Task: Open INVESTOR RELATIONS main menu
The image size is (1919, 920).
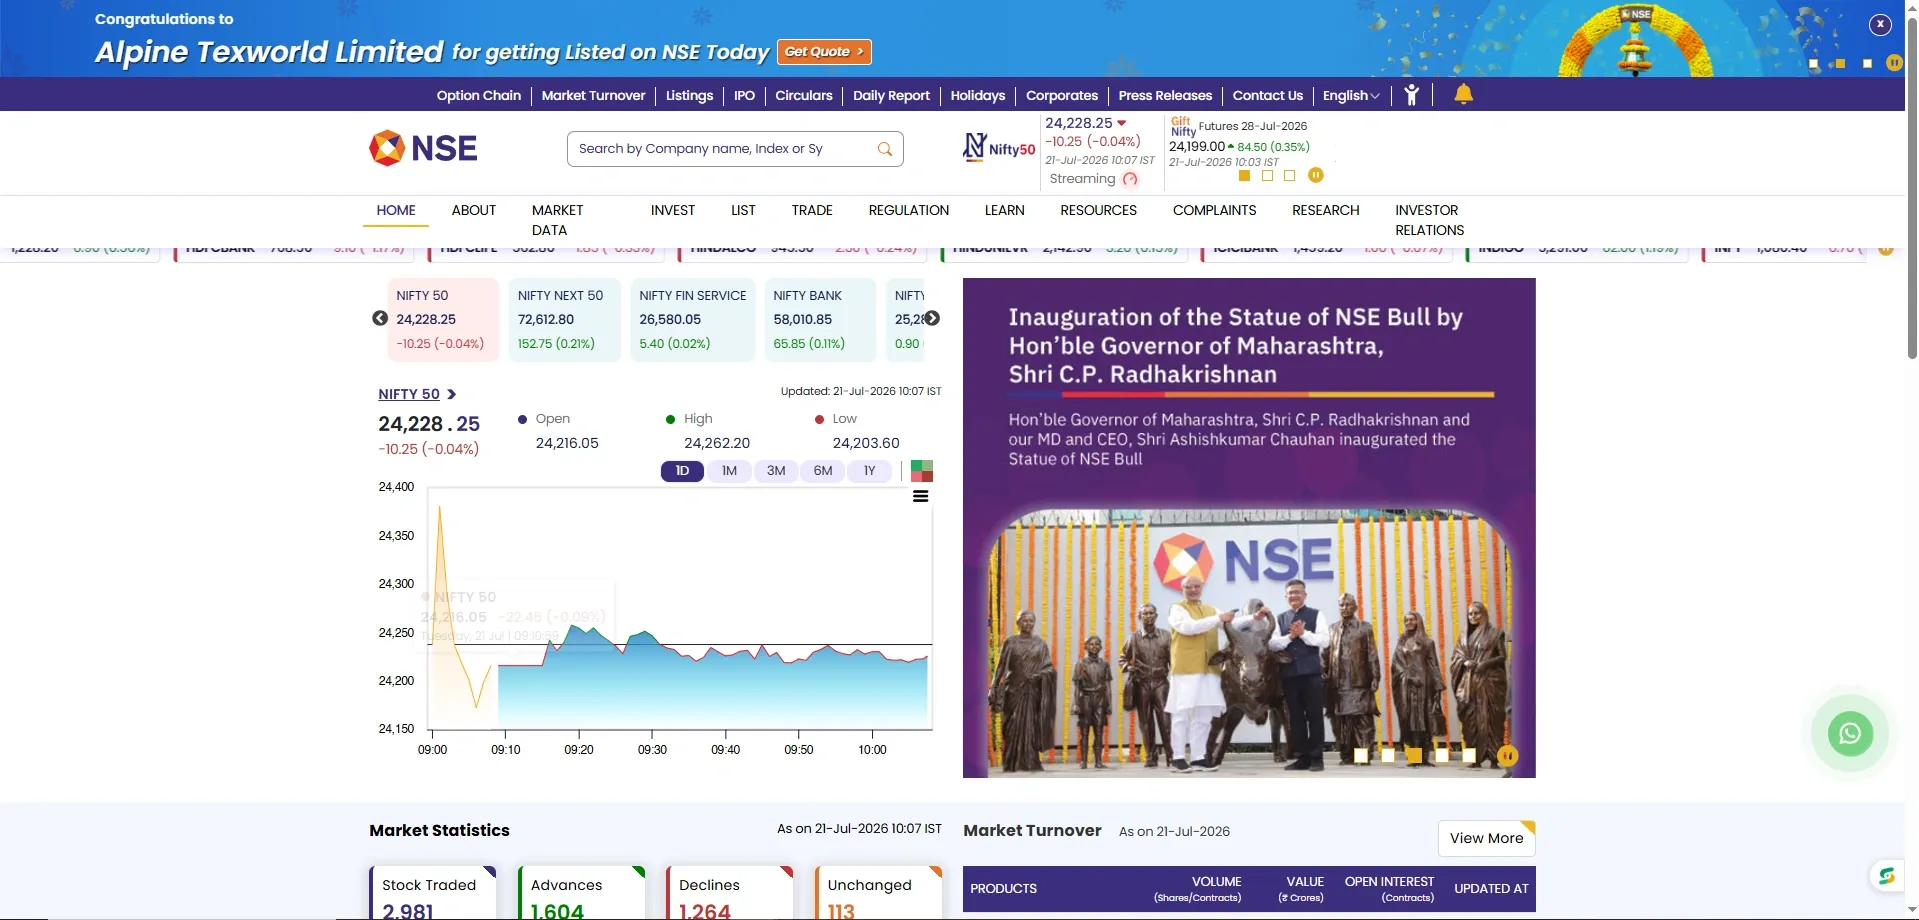Action: click(1429, 220)
